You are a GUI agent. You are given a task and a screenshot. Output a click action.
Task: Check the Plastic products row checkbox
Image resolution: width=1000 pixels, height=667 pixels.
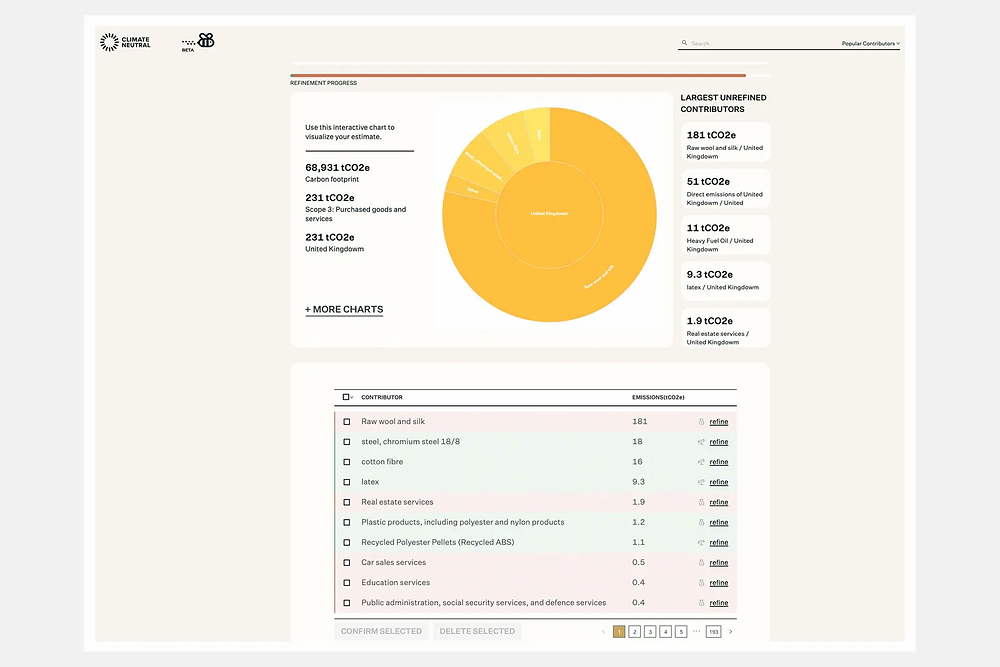click(x=347, y=522)
